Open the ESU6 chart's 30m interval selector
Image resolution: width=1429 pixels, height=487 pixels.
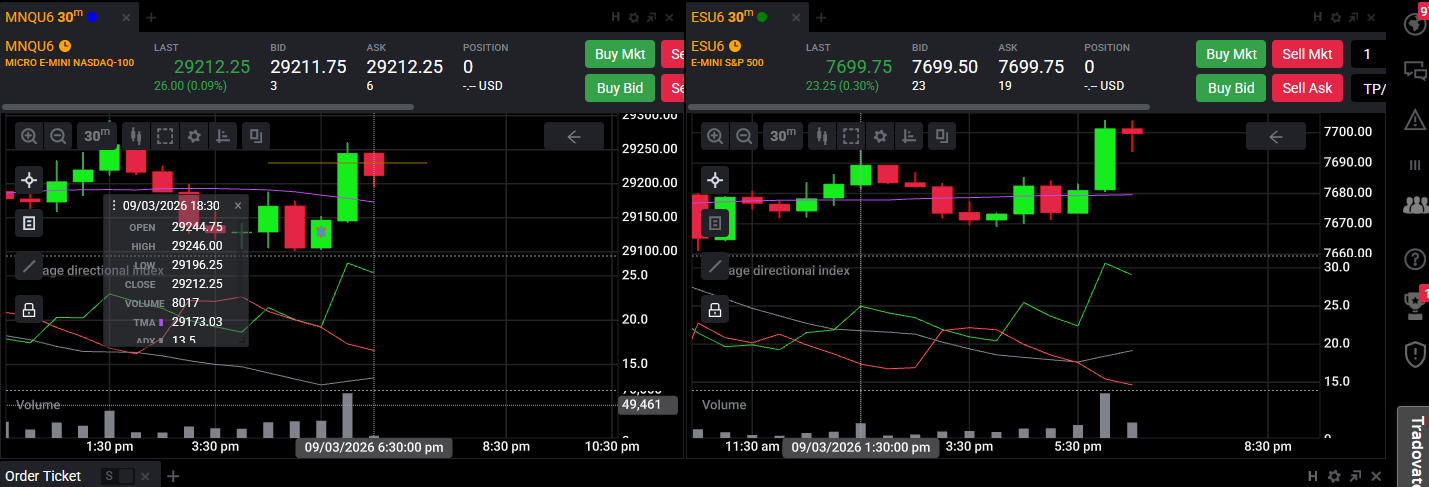click(x=783, y=136)
